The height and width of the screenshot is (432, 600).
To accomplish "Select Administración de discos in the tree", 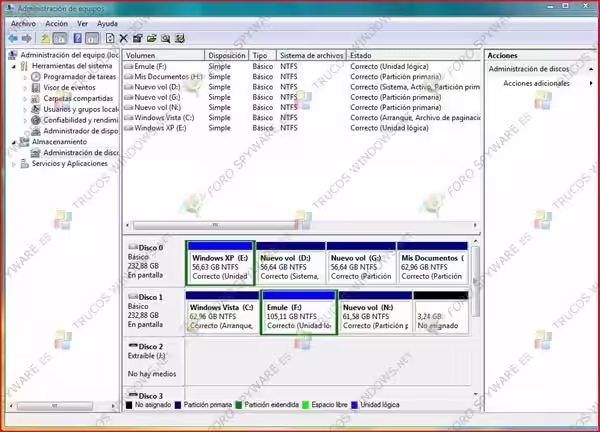I will pos(81,153).
